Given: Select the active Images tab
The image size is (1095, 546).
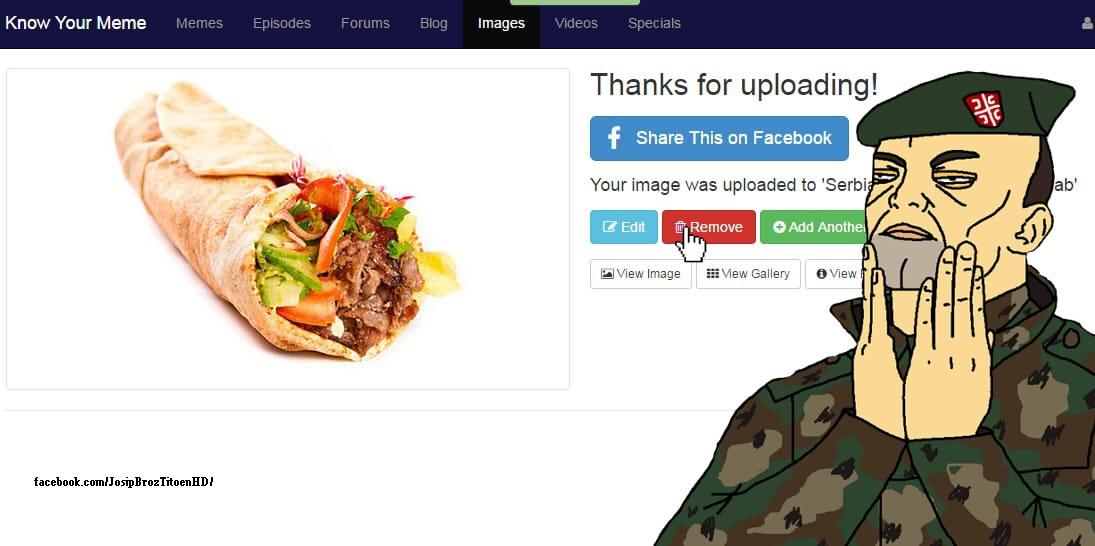Looking at the screenshot, I should point(501,24).
